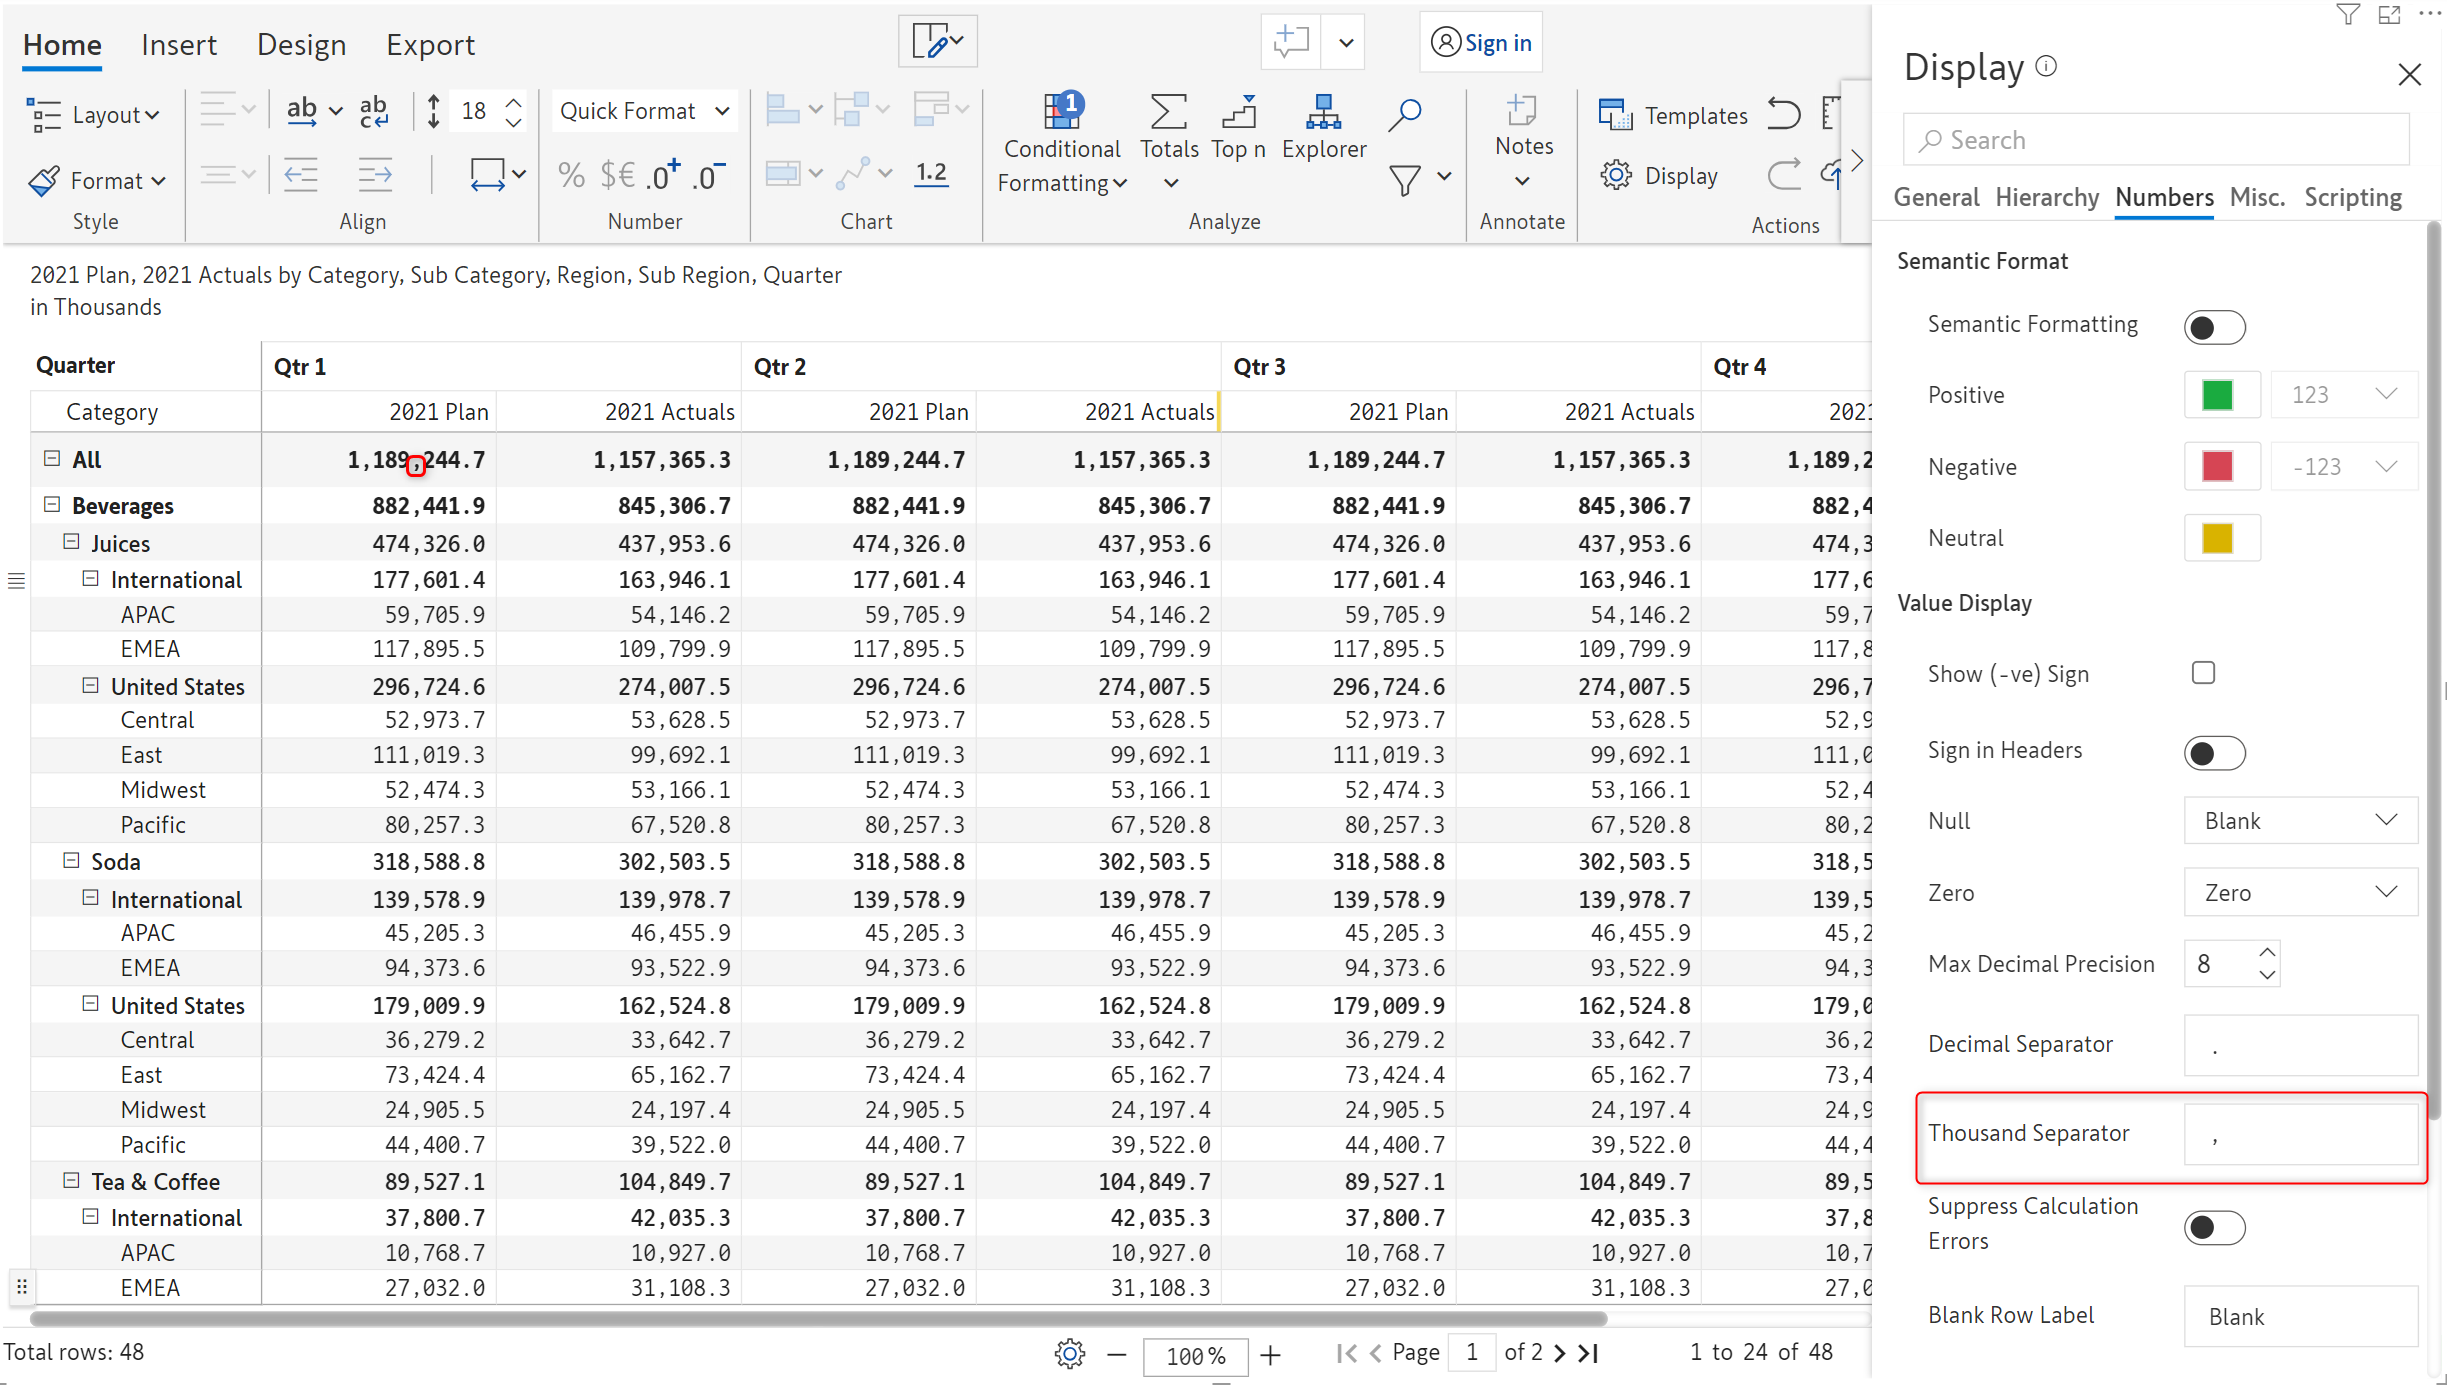Check the Show (-ve) Sign box
Viewport: 2447px width, 1385px height.
point(2203,673)
